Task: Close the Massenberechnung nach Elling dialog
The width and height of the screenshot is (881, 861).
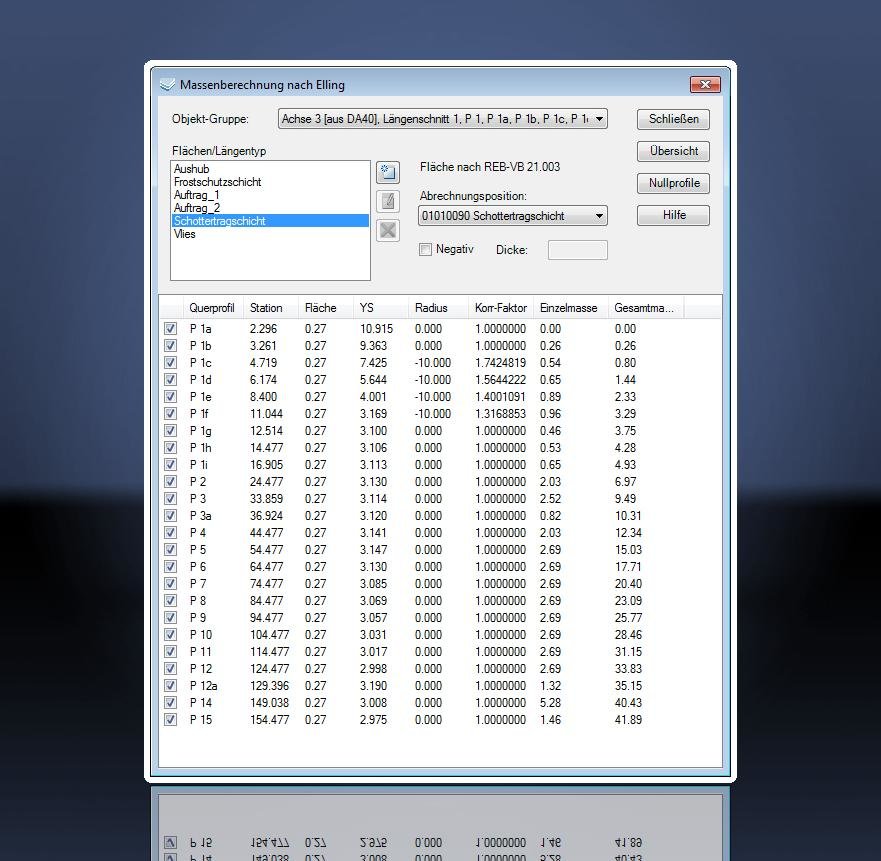Action: click(705, 84)
